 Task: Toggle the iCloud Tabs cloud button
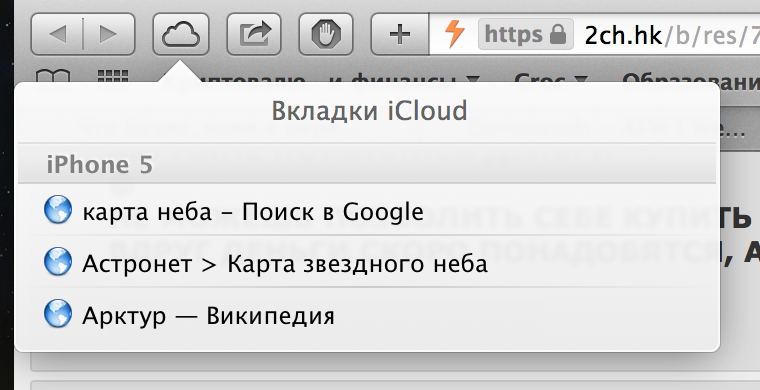181,34
